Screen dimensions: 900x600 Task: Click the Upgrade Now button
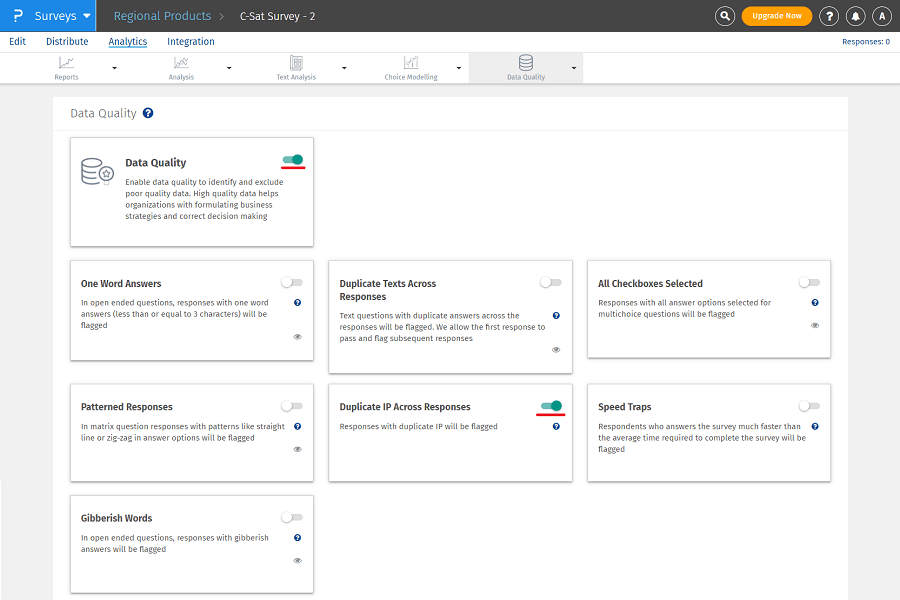pos(776,16)
